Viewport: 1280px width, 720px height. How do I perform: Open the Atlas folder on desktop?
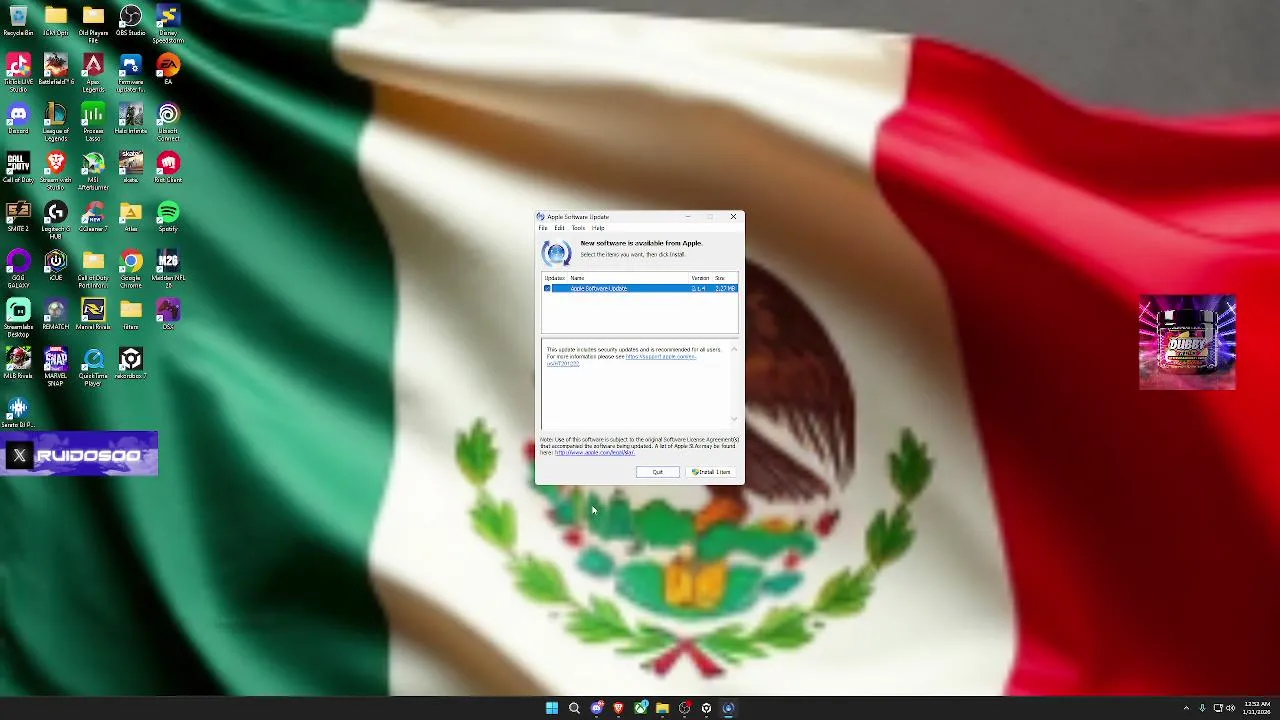(x=130, y=216)
